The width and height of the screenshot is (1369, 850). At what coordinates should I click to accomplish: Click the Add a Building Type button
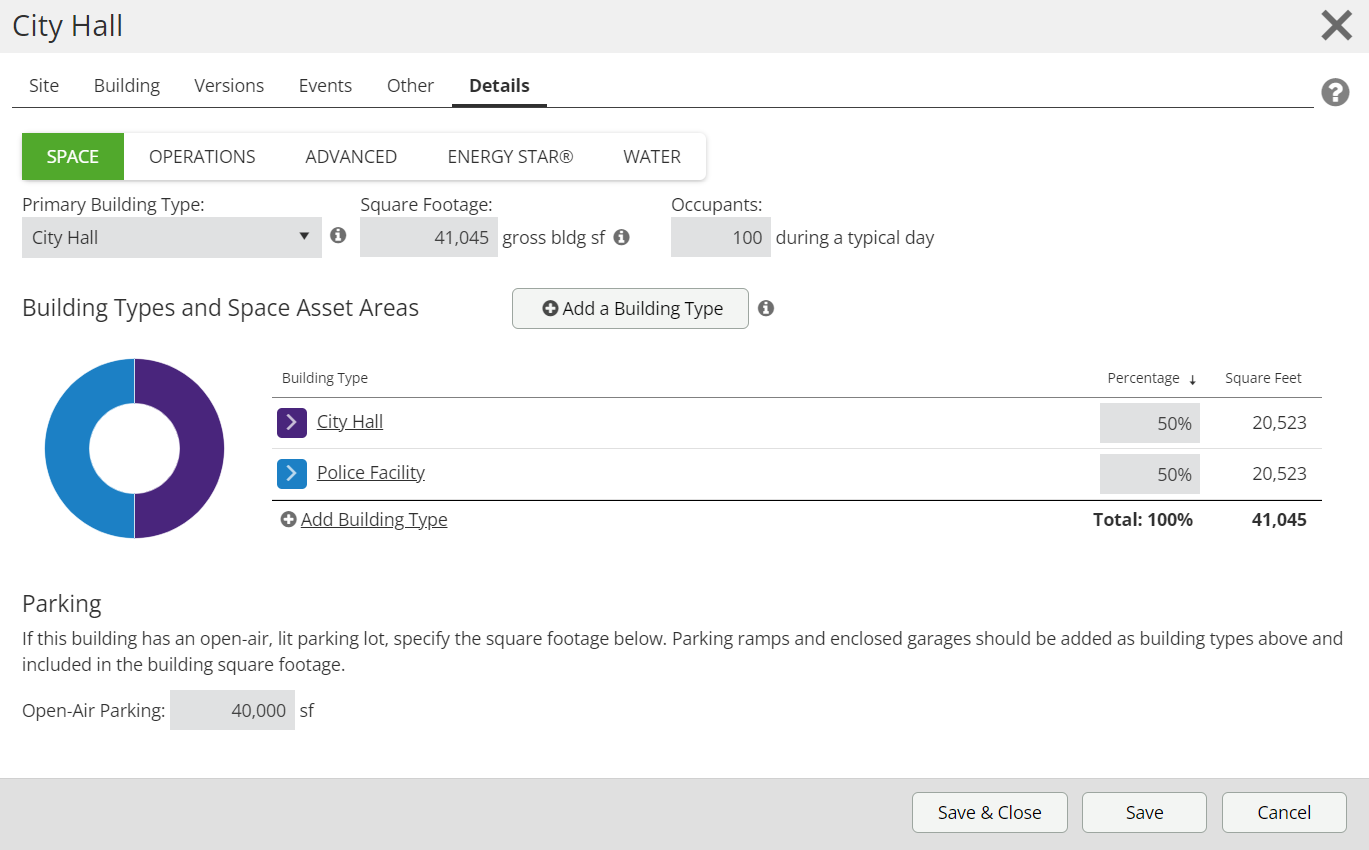(630, 309)
